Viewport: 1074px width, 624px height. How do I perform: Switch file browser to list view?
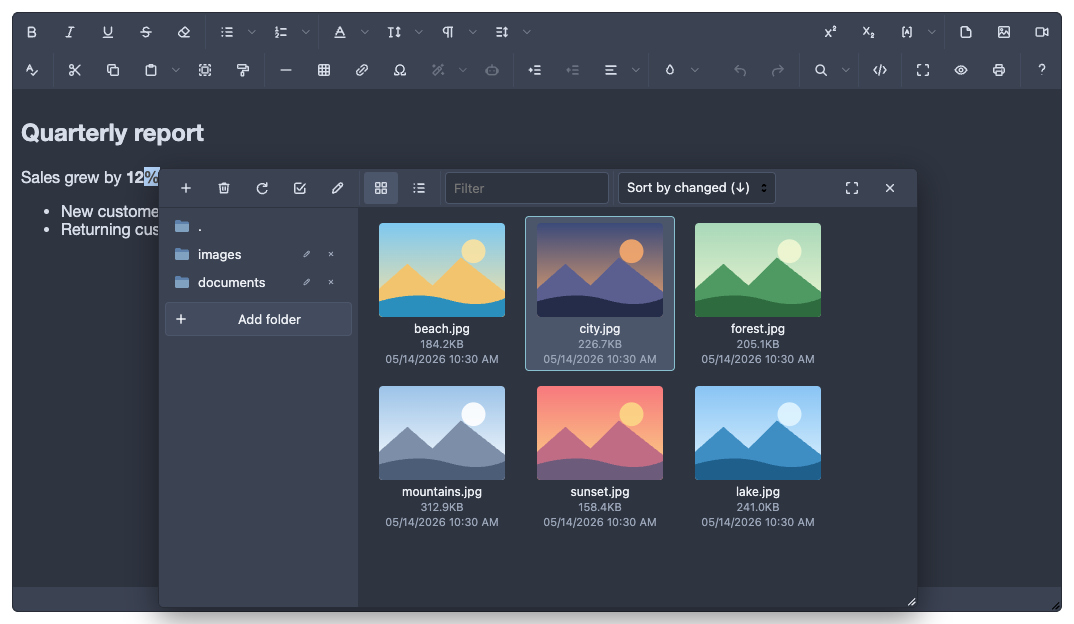[419, 188]
